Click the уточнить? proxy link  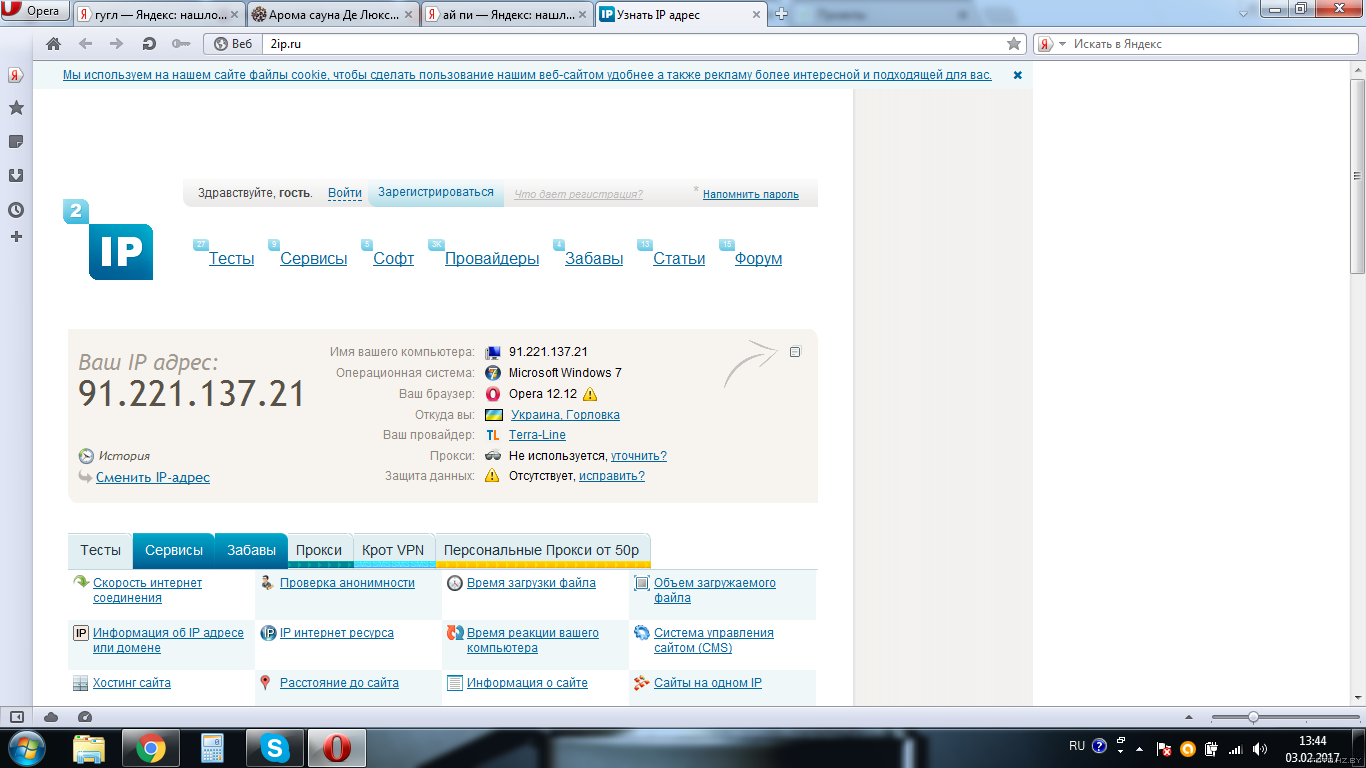tap(639, 456)
